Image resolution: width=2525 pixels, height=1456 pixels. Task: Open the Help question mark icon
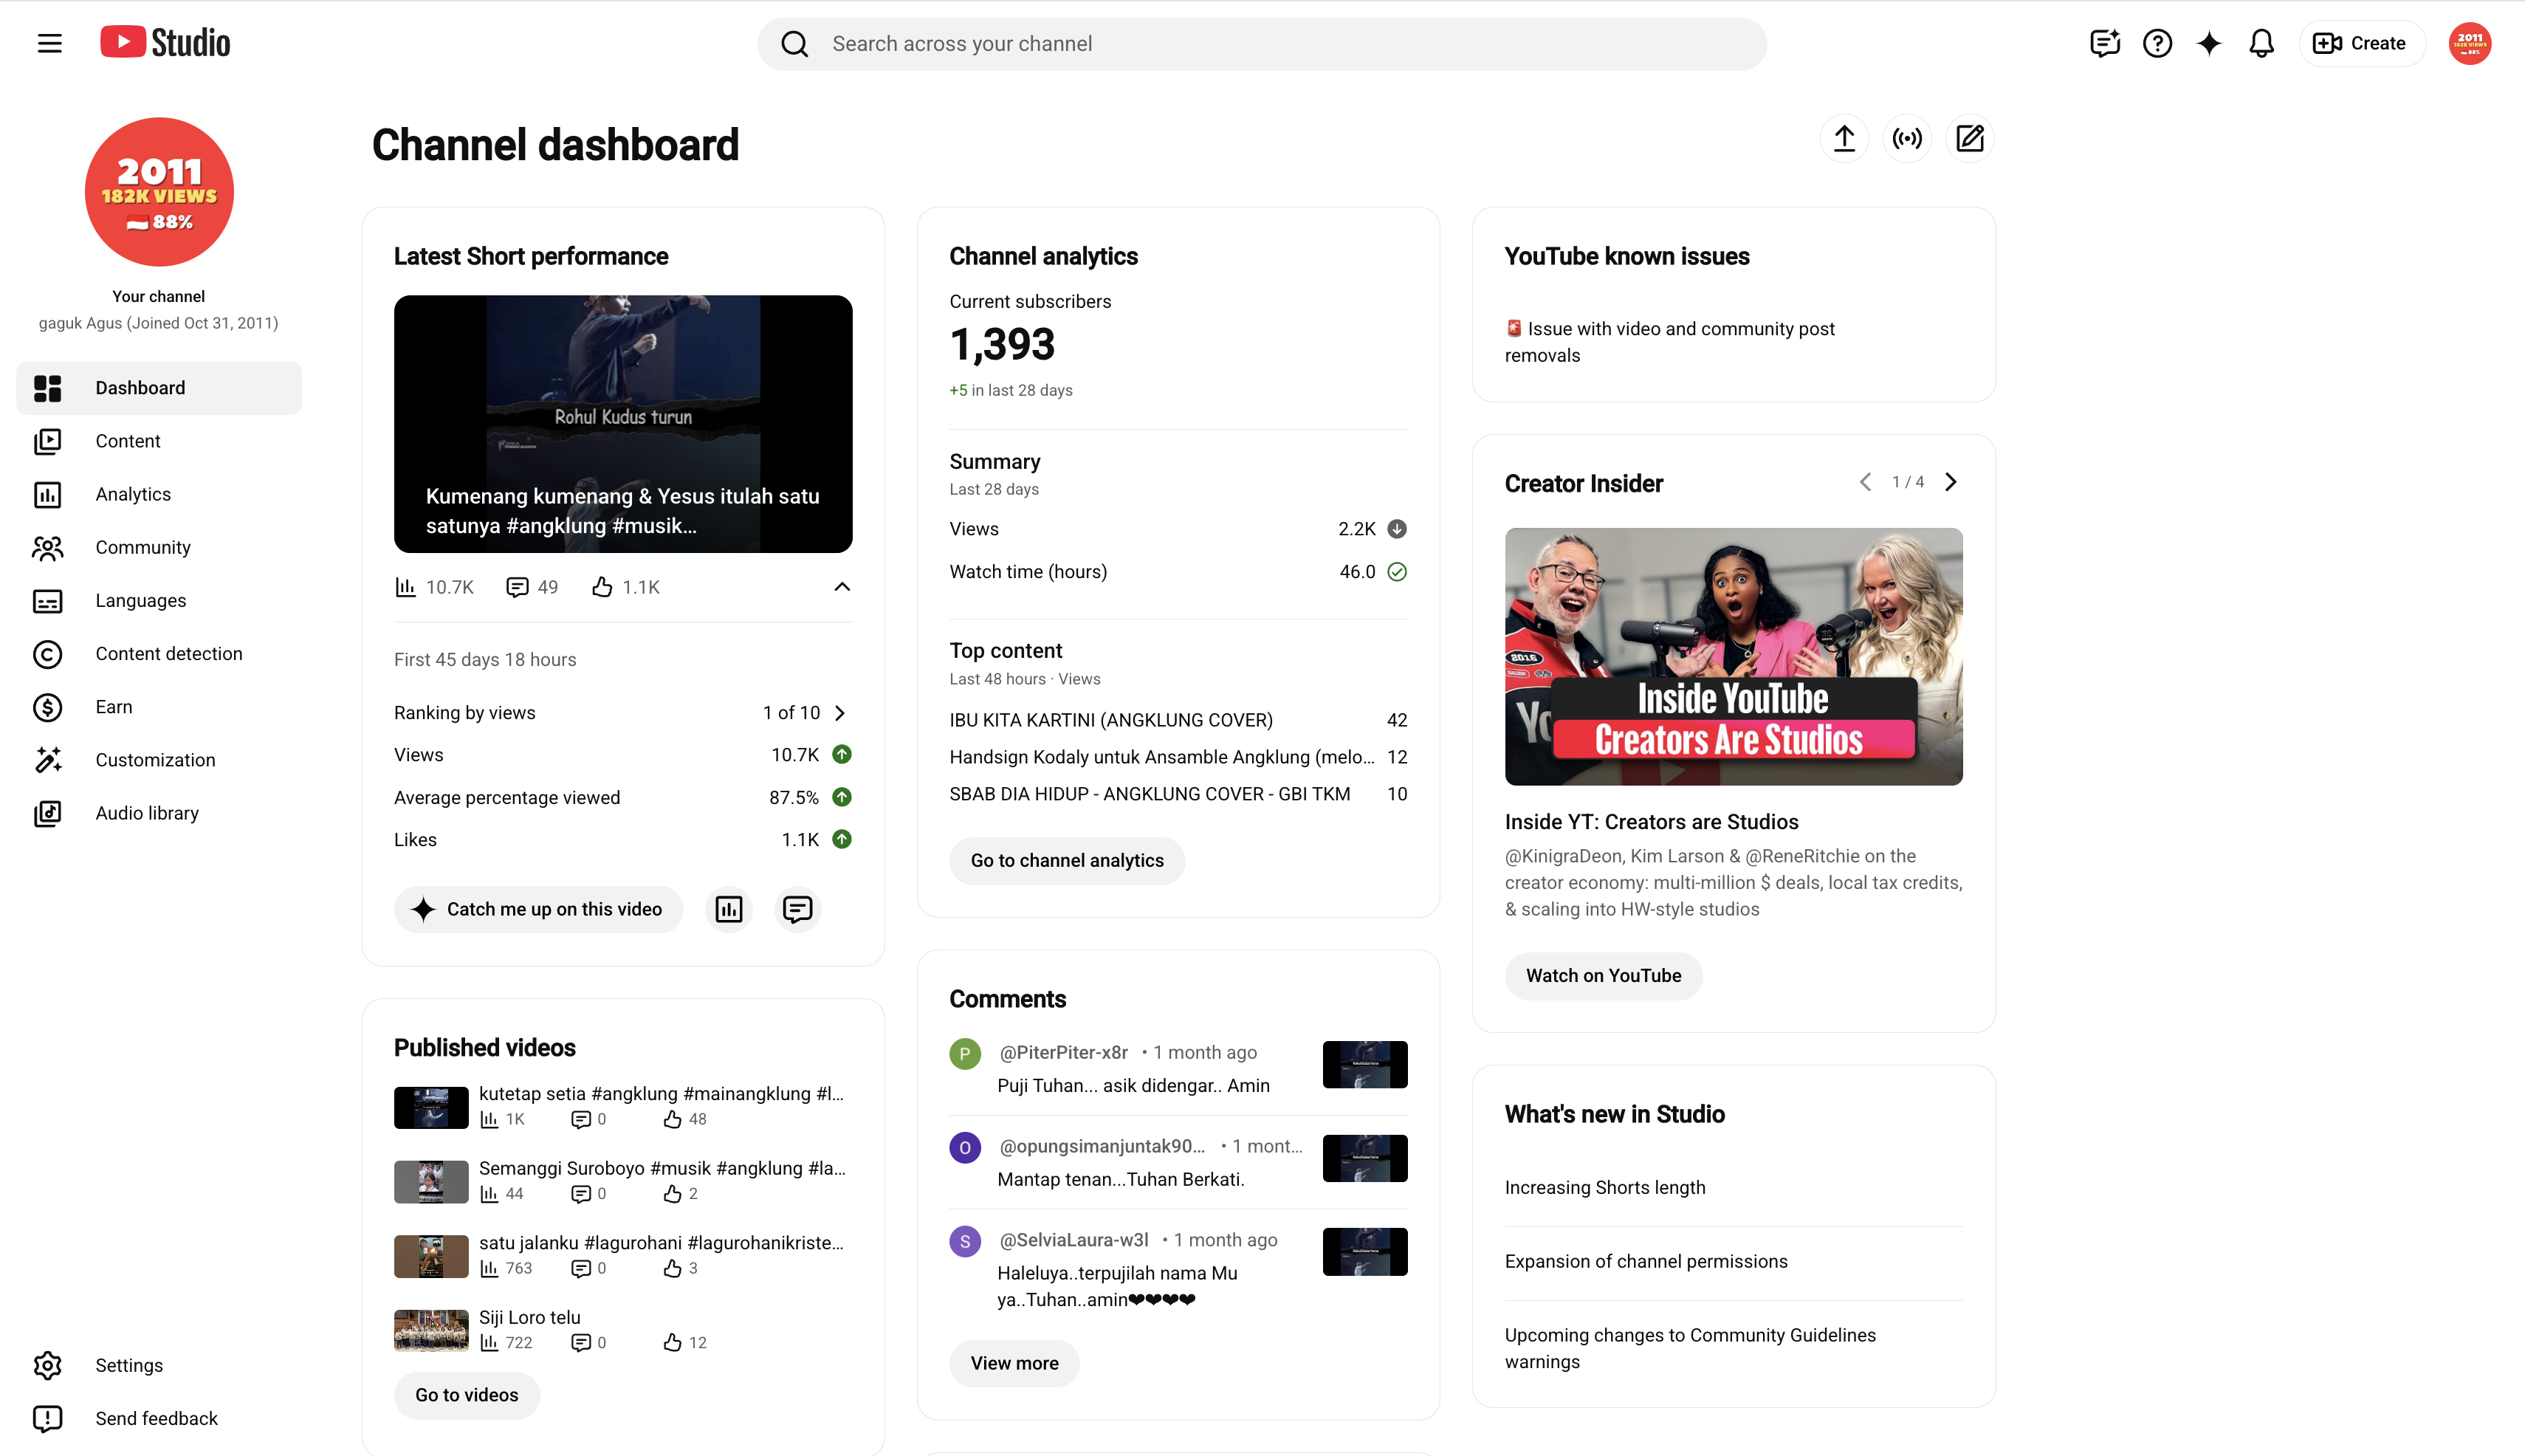[2157, 43]
